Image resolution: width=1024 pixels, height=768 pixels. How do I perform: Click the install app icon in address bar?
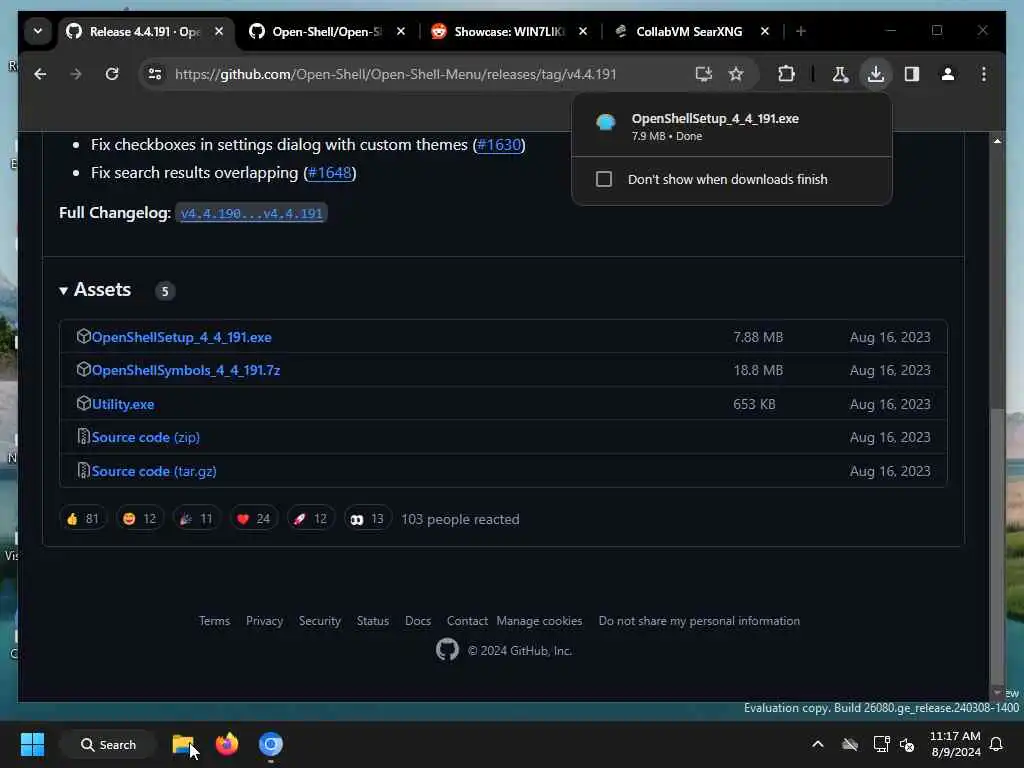pyautogui.click(x=703, y=74)
